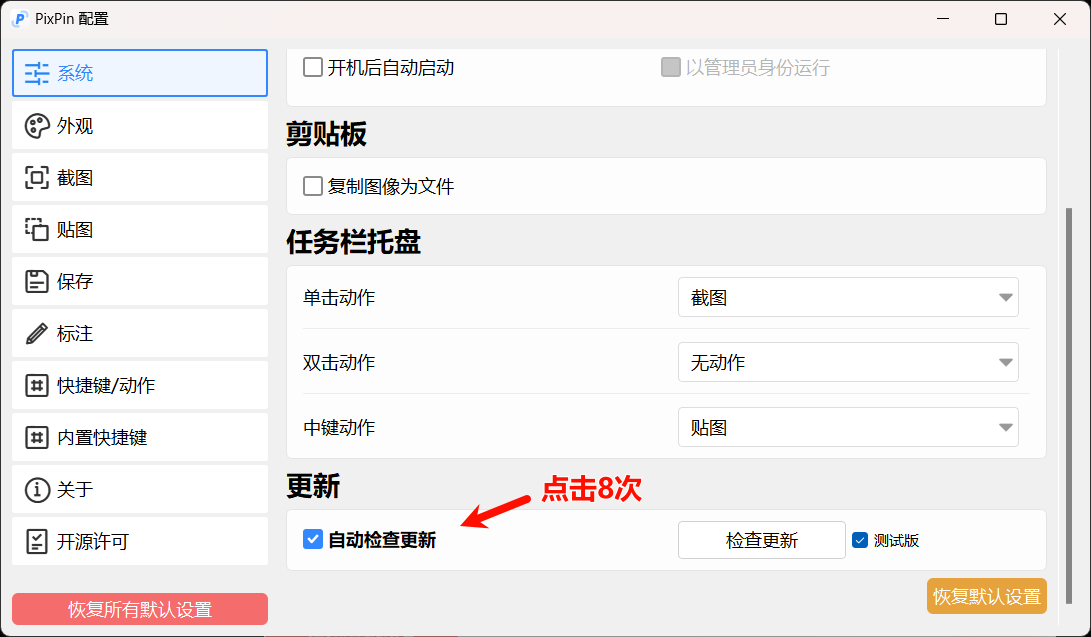This screenshot has width=1091, height=637.
Task: Click the floppy disk icon beside 保存
Action: coord(37,282)
